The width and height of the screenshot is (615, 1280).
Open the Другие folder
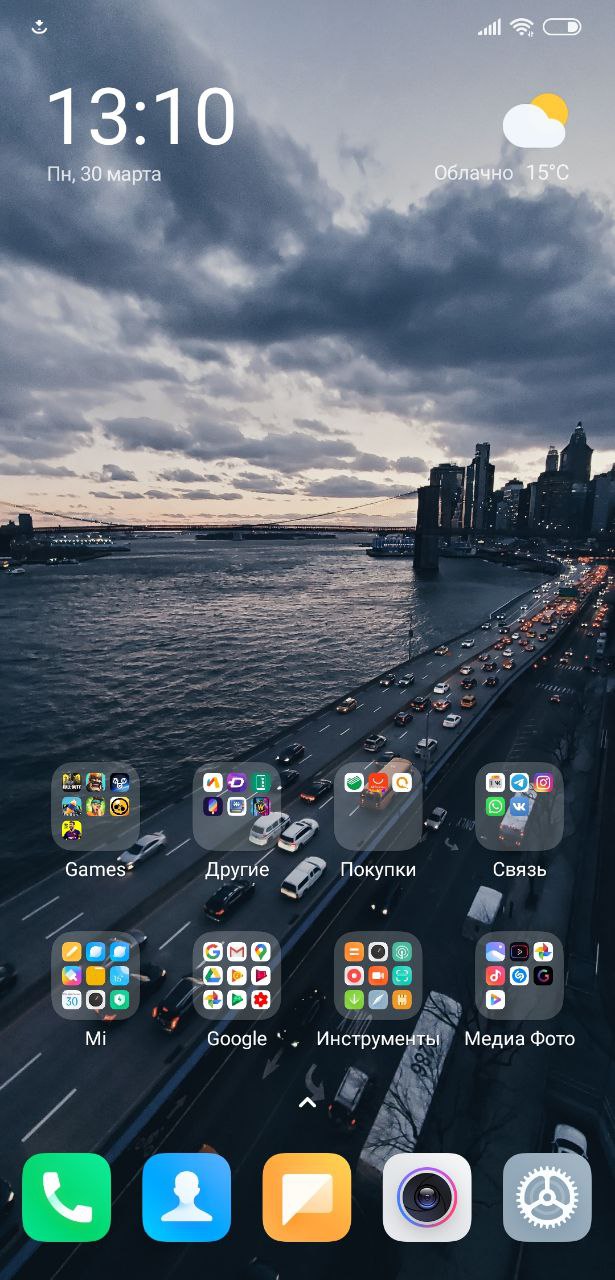click(x=237, y=807)
